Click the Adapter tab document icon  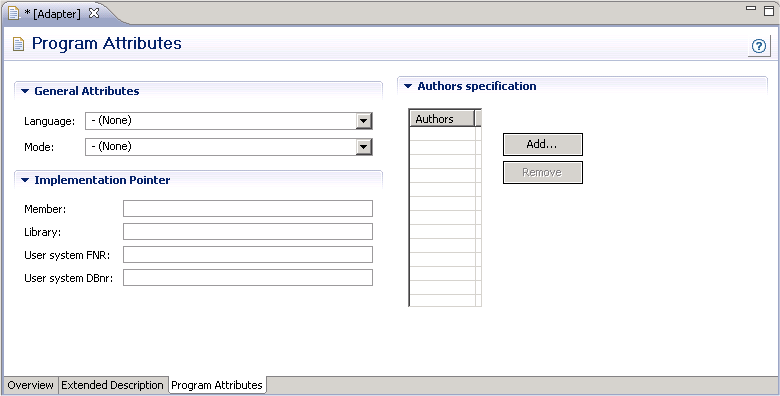[x=13, y=13]
